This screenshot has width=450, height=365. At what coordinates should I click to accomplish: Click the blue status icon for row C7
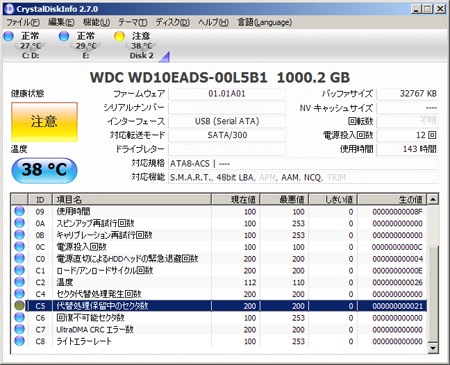[x=19, y=329]
